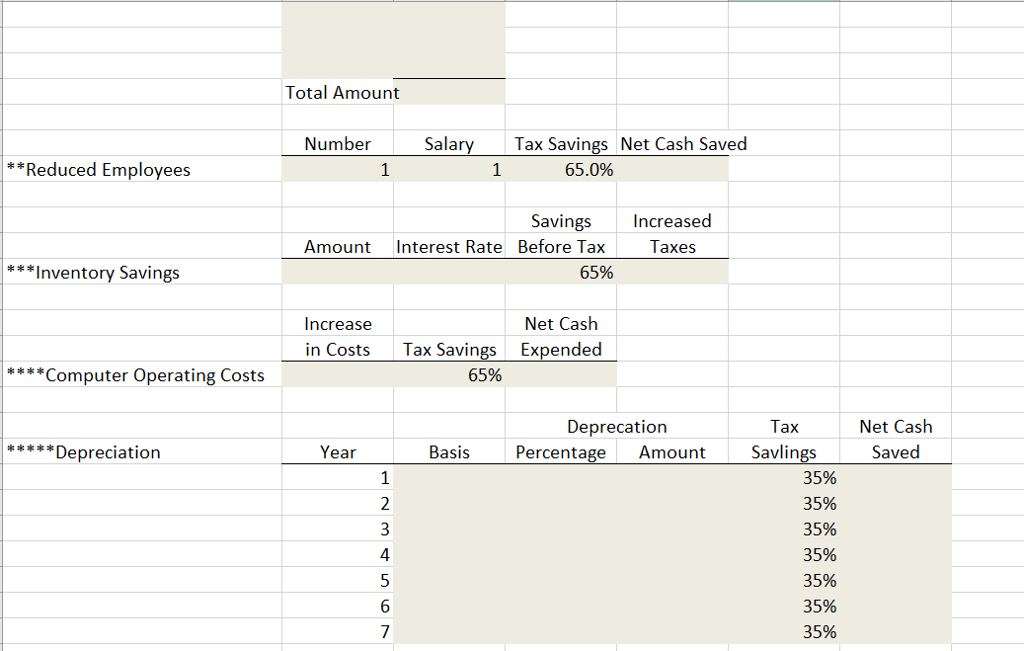
Task: Click the 'Increased' header cell
Action: pos(673,221)
